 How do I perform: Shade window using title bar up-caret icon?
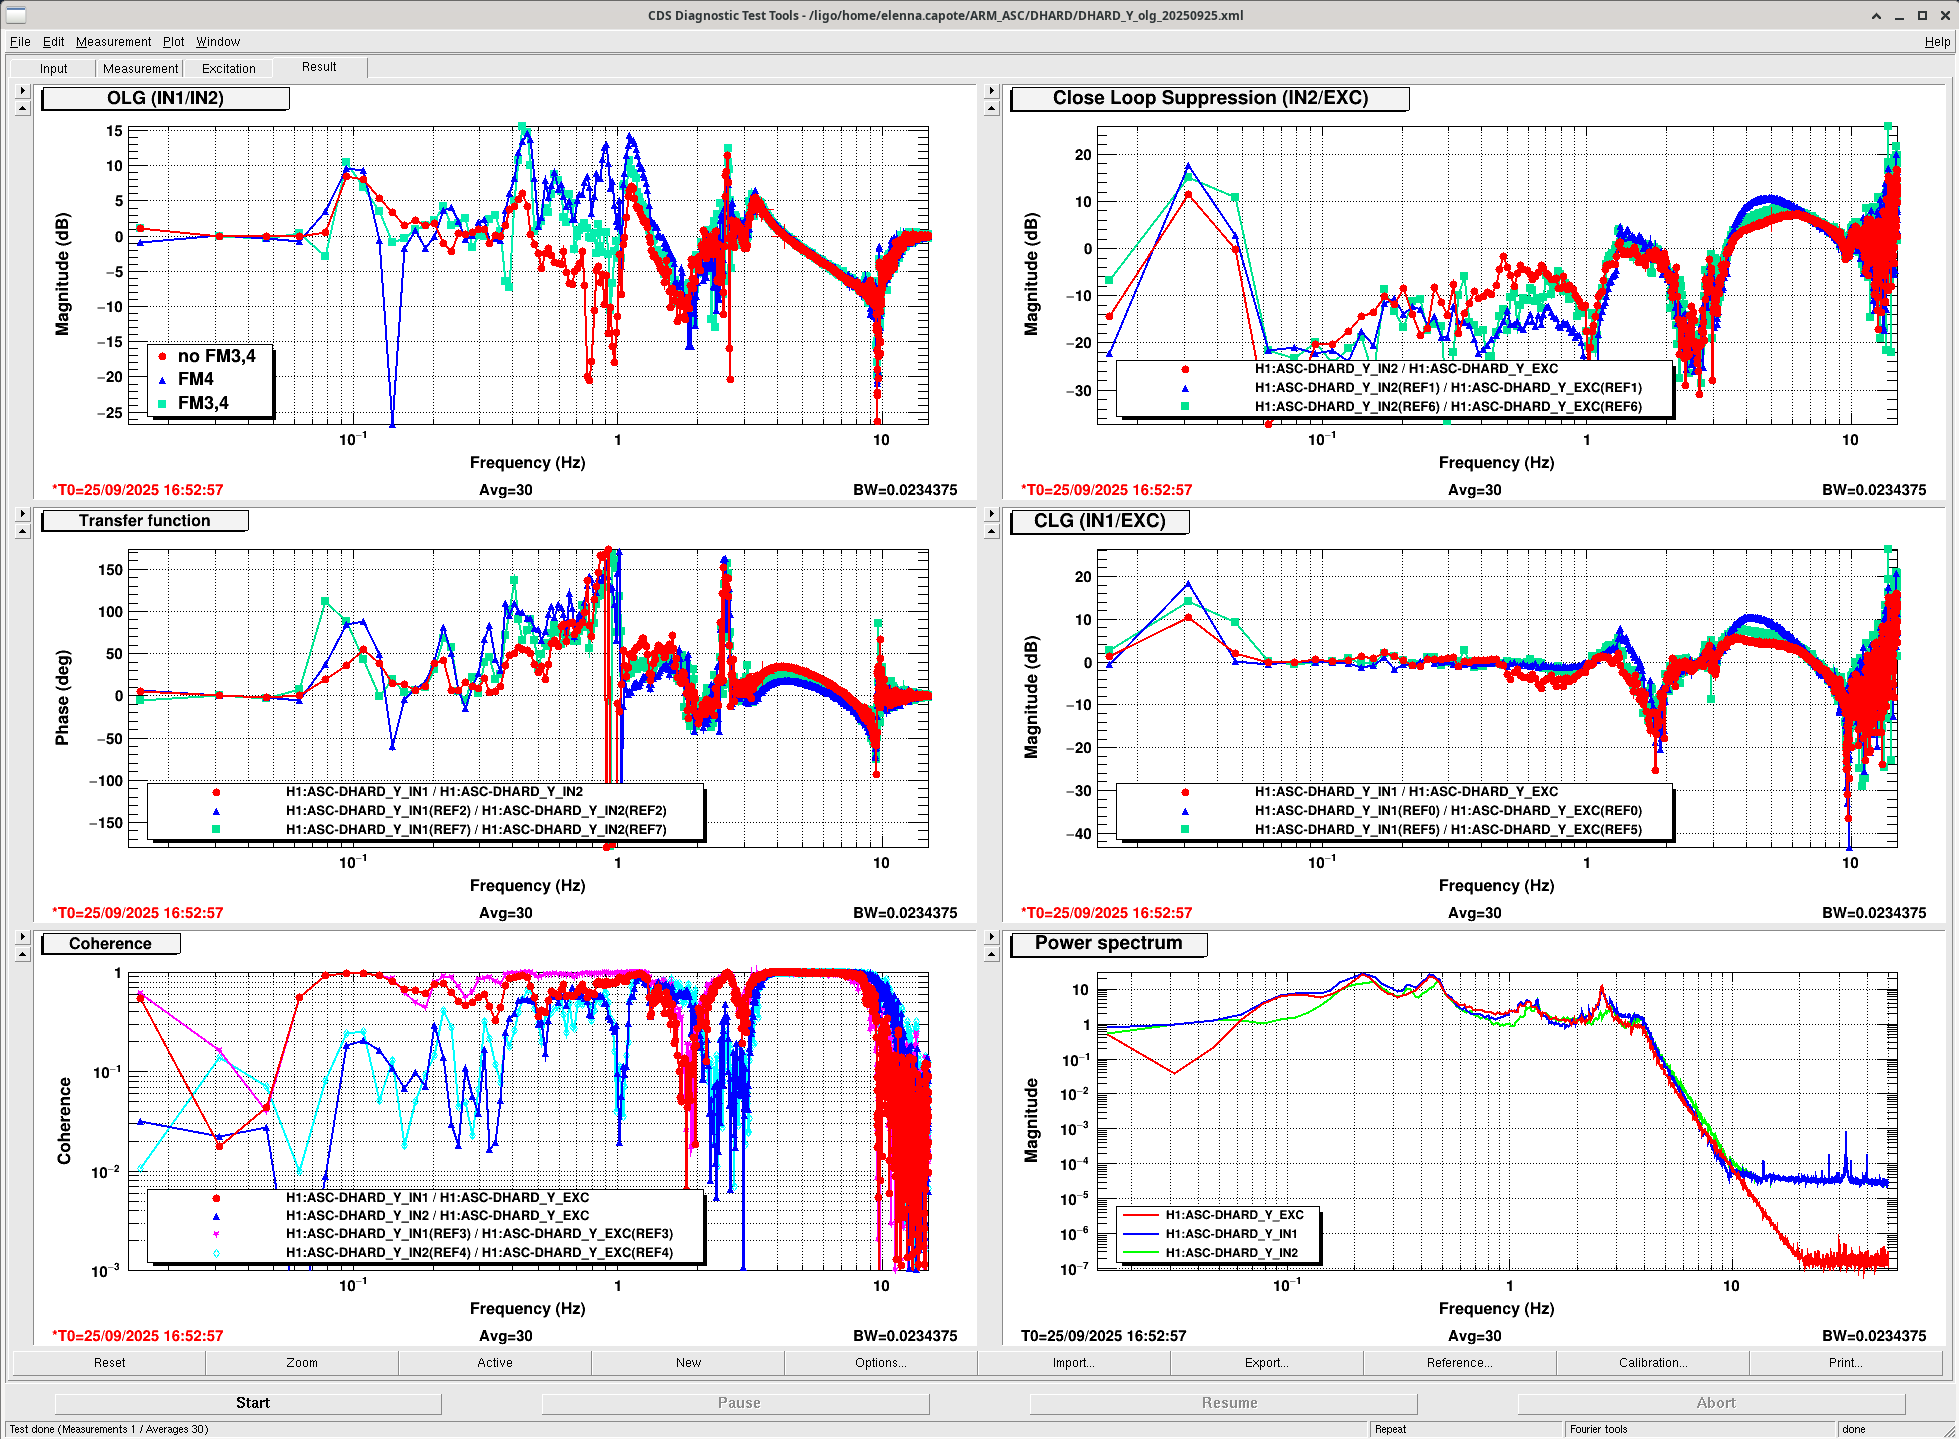point(1876,15)
